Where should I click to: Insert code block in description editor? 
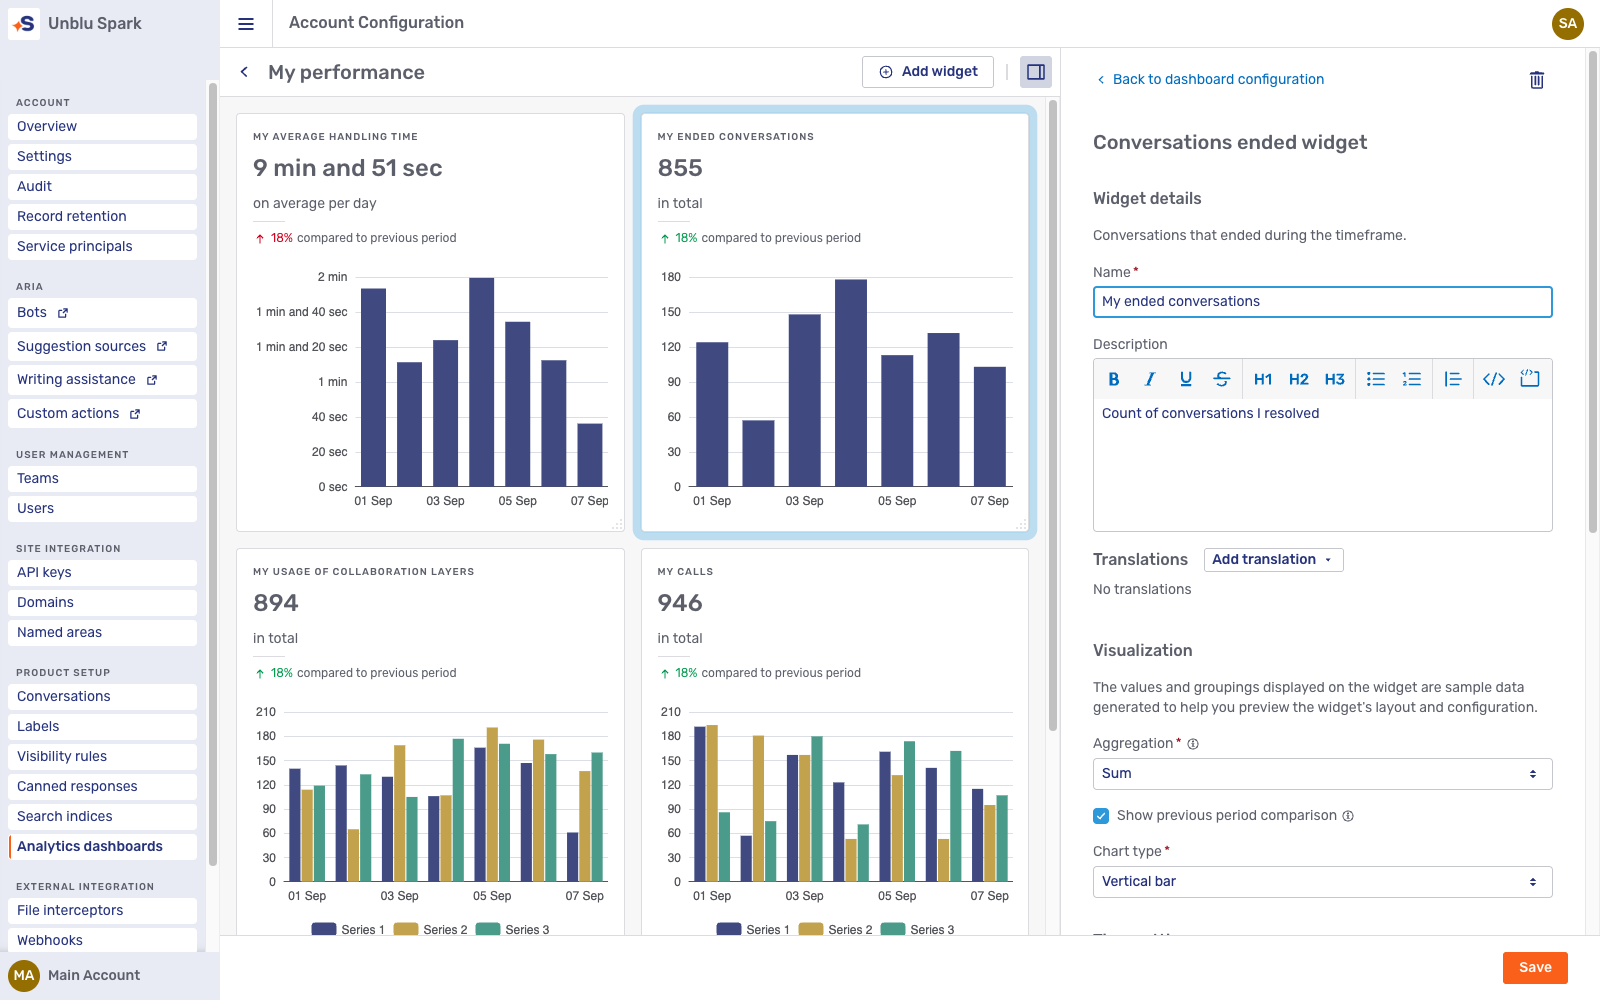coord(1530,379)
